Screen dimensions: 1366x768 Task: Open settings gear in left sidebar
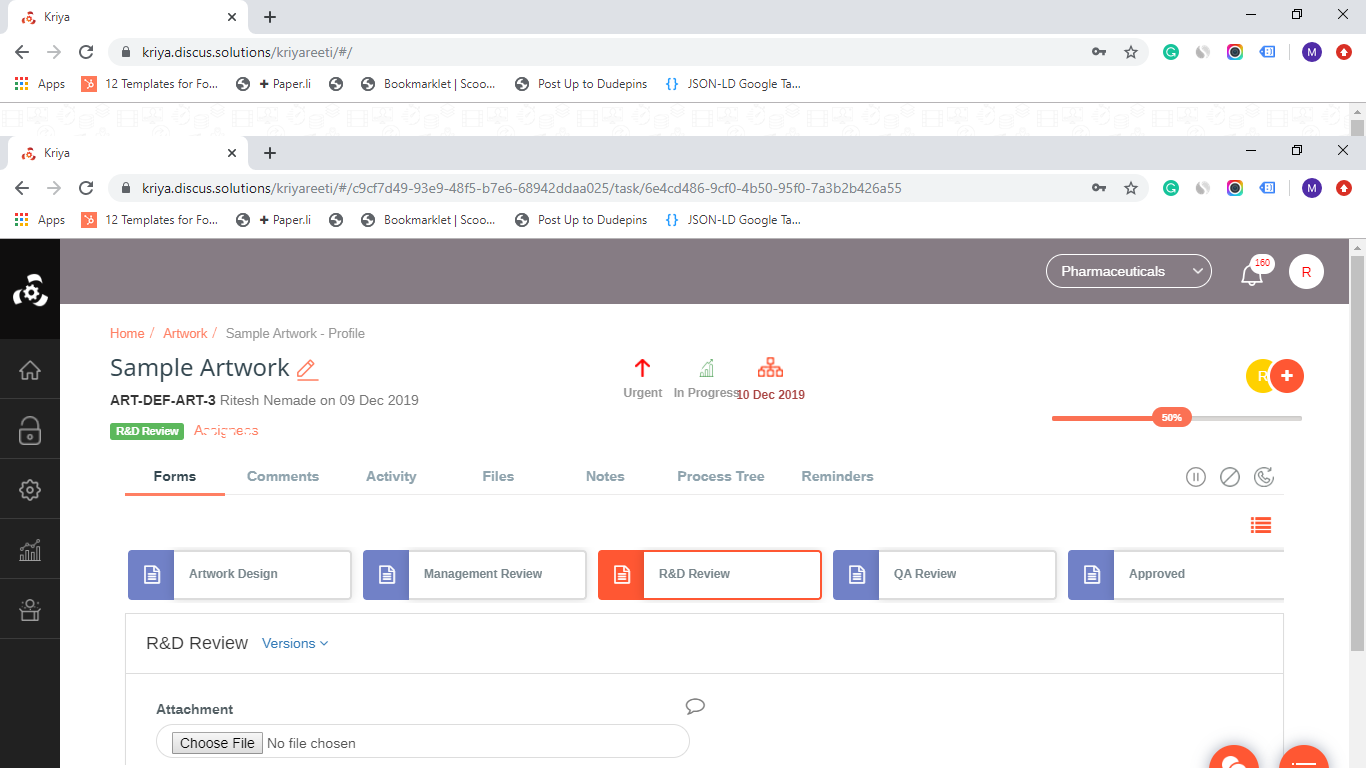pos(30,490)
